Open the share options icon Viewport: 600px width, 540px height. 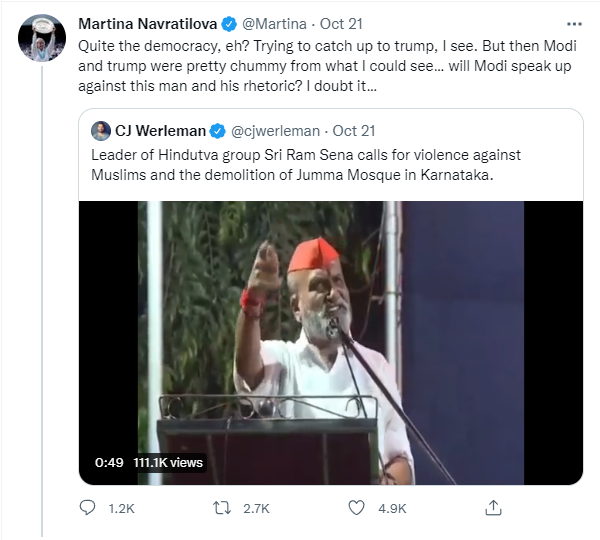tap(494, 508)
